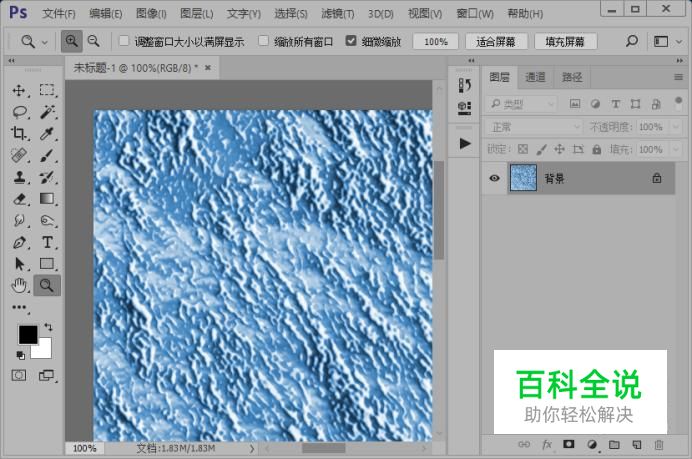Change screen mode icon in toolbox
The height and width of the screenshot is (459, 692).
(46, 376)
